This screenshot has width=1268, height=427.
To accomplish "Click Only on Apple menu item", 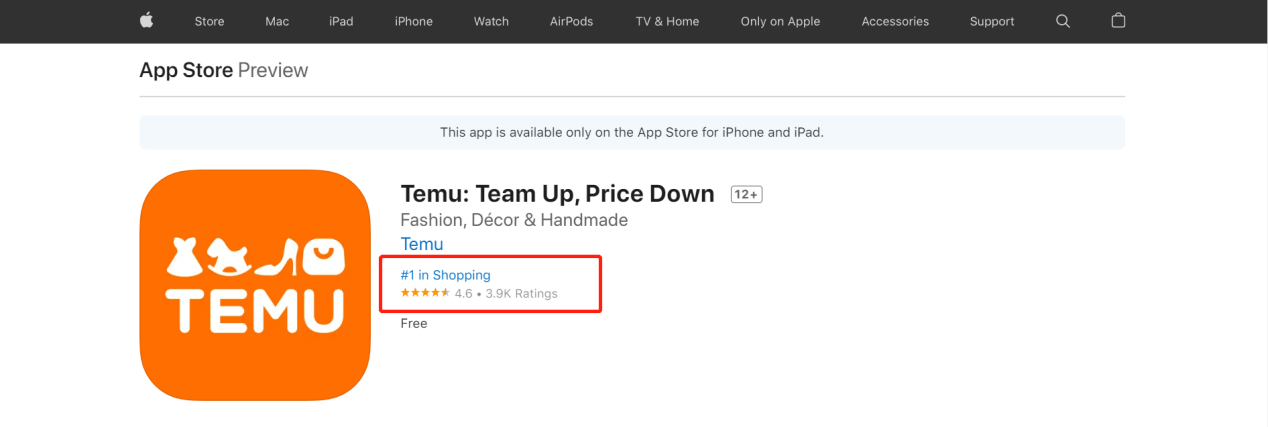I will [780, 21].
